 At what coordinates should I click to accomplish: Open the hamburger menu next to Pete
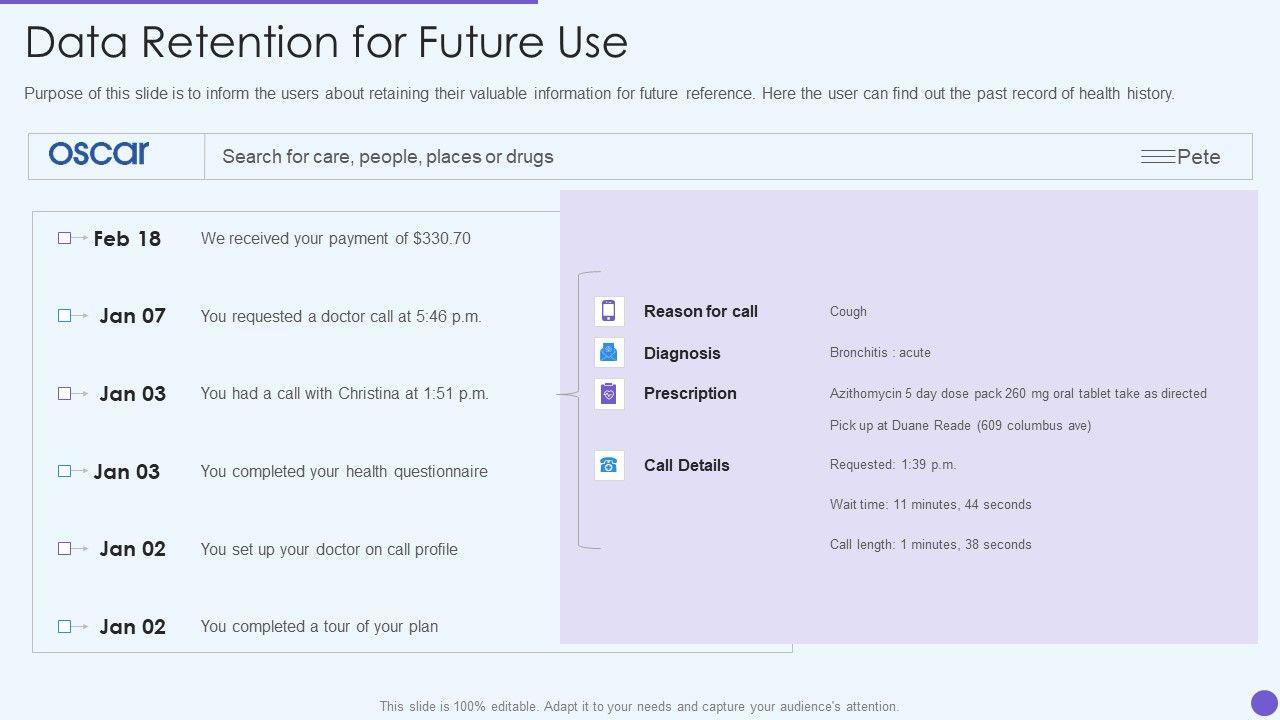(1157, 157)
